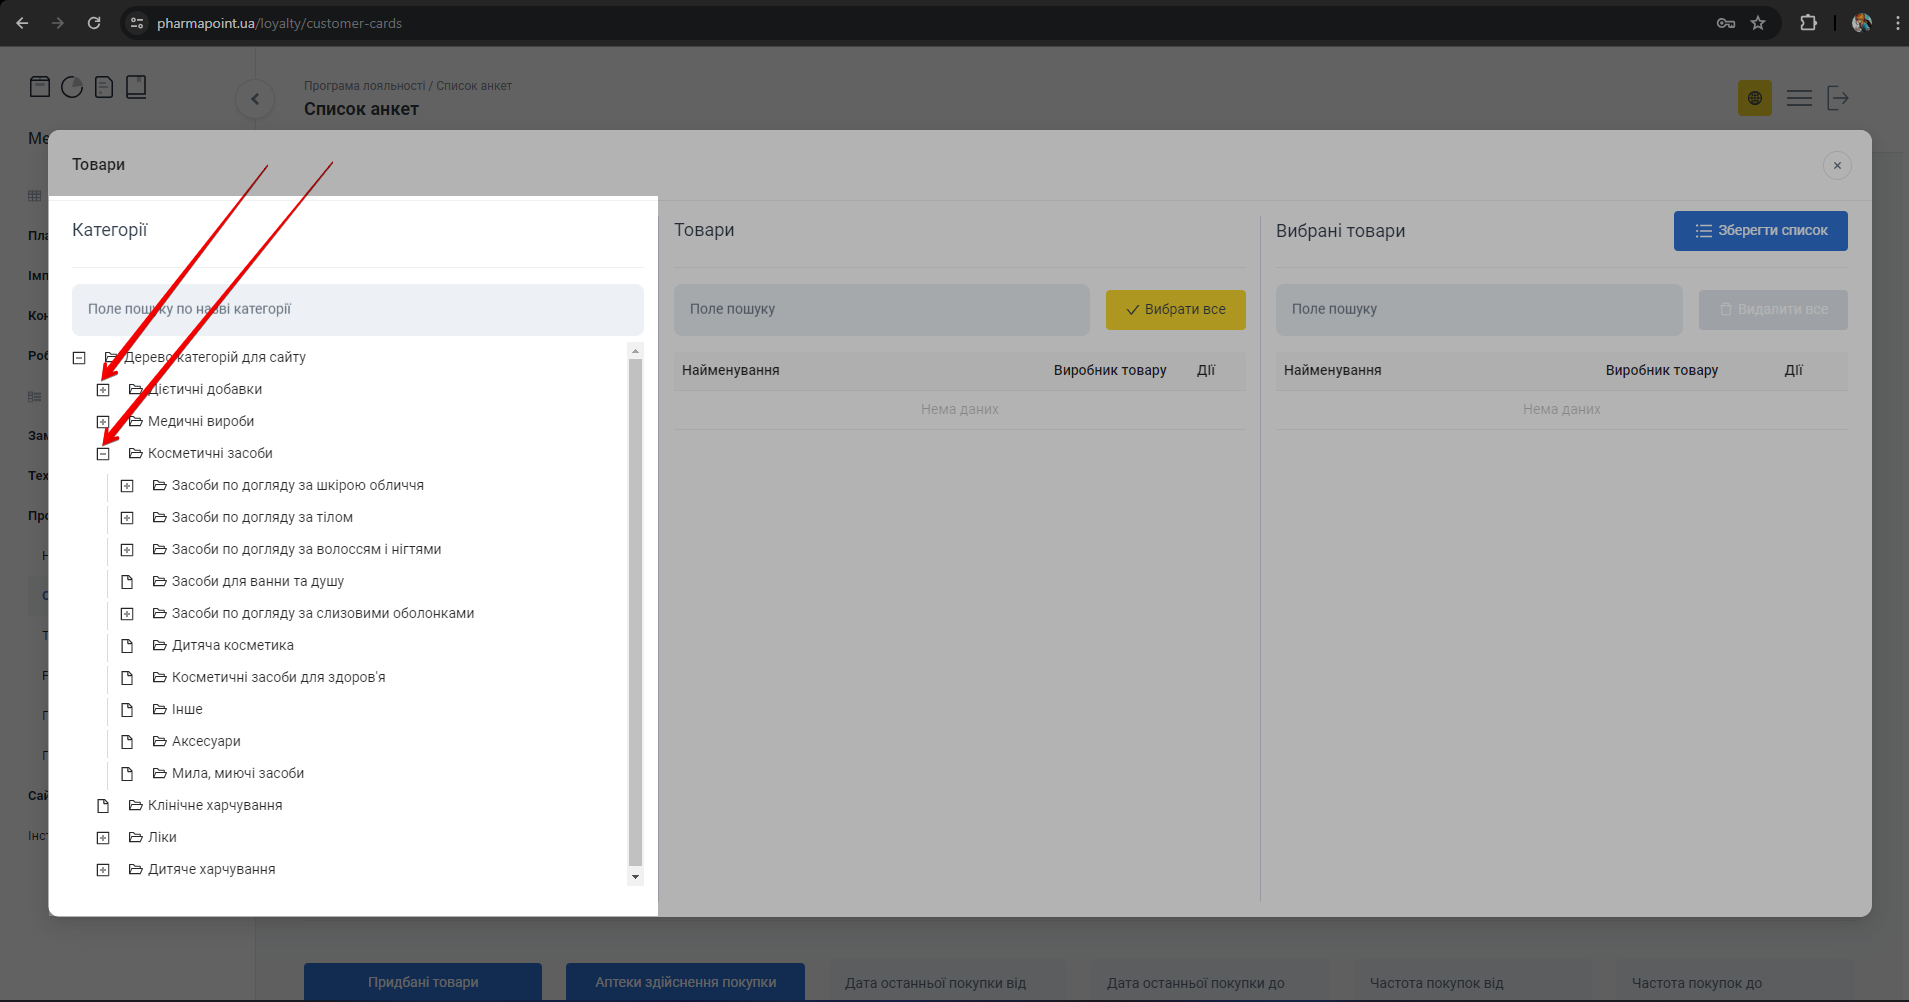Viewport: 1909px width, 1002px height.
Task: Click the logout icon in header
Action: coord(1837,98)
